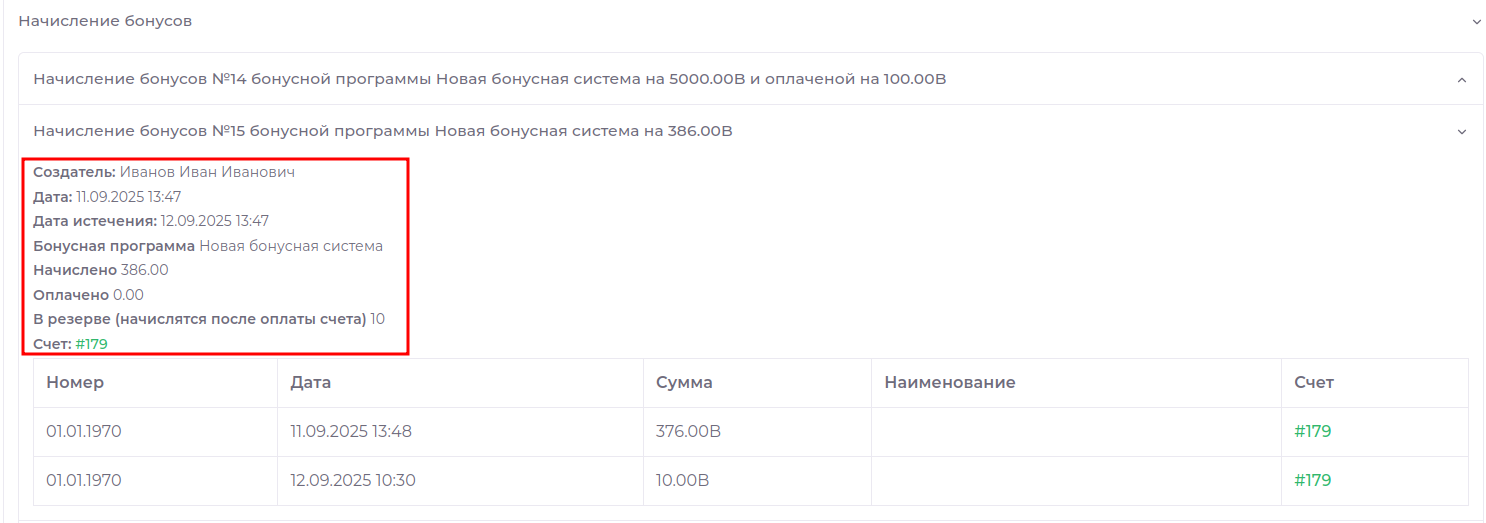Click the amount cell "376.00B"
The image size is (1486, 523).
tap(688, 432)
